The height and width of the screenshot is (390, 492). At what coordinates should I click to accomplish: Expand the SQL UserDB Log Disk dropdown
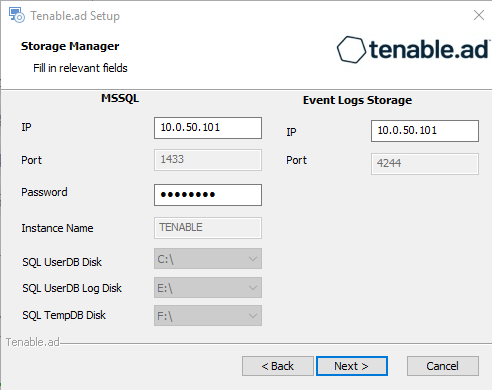point(208,287)
